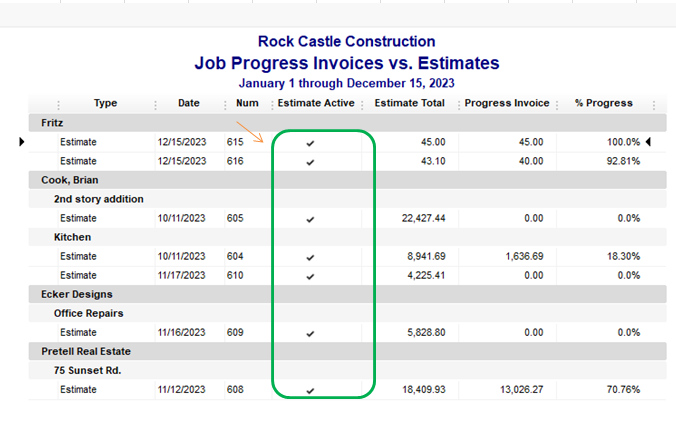The width and height of the screenshot is (676, 424).
Task: Click the Estimate Active column header
Action: click(x=316, y=103)
